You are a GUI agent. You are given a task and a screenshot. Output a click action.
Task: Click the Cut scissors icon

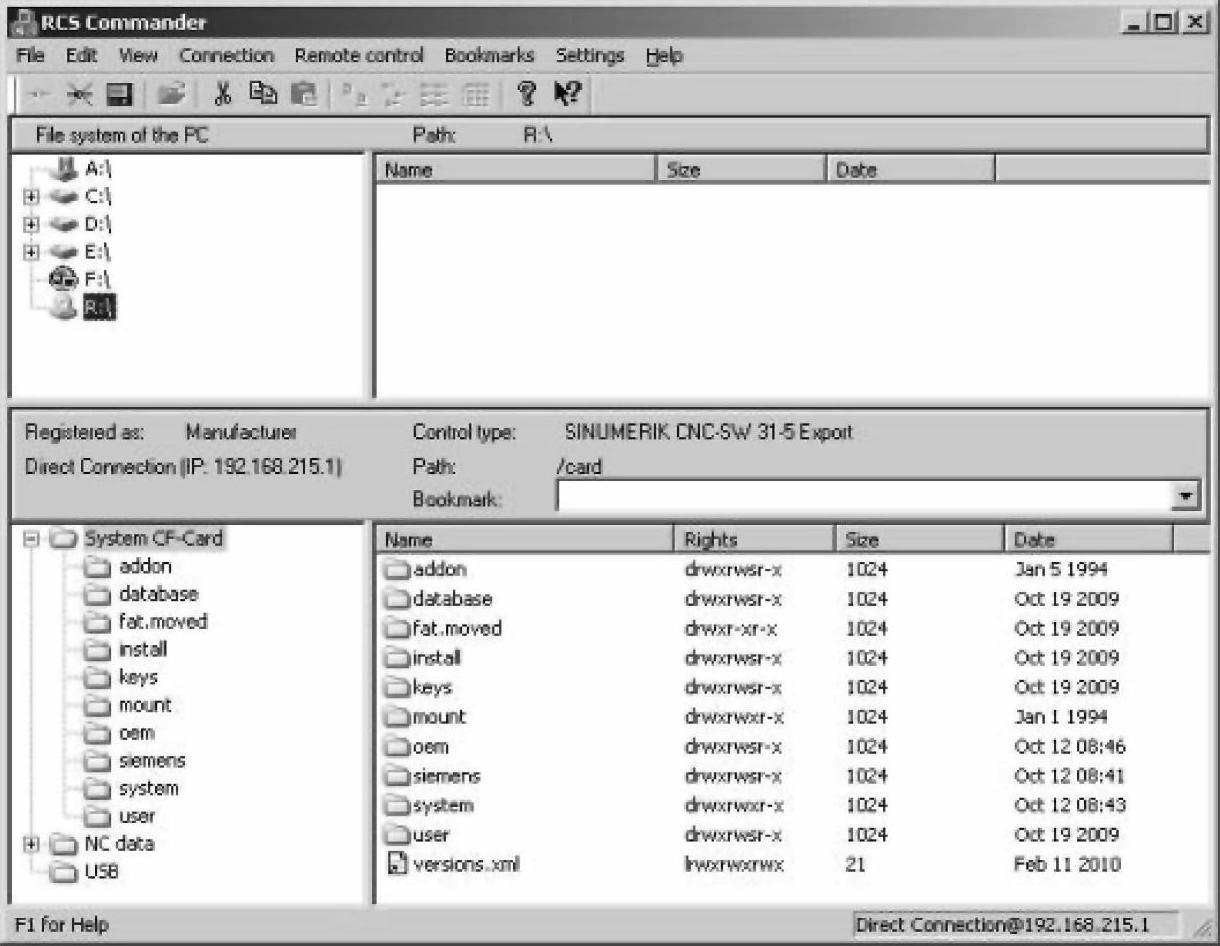click(225, 95)
